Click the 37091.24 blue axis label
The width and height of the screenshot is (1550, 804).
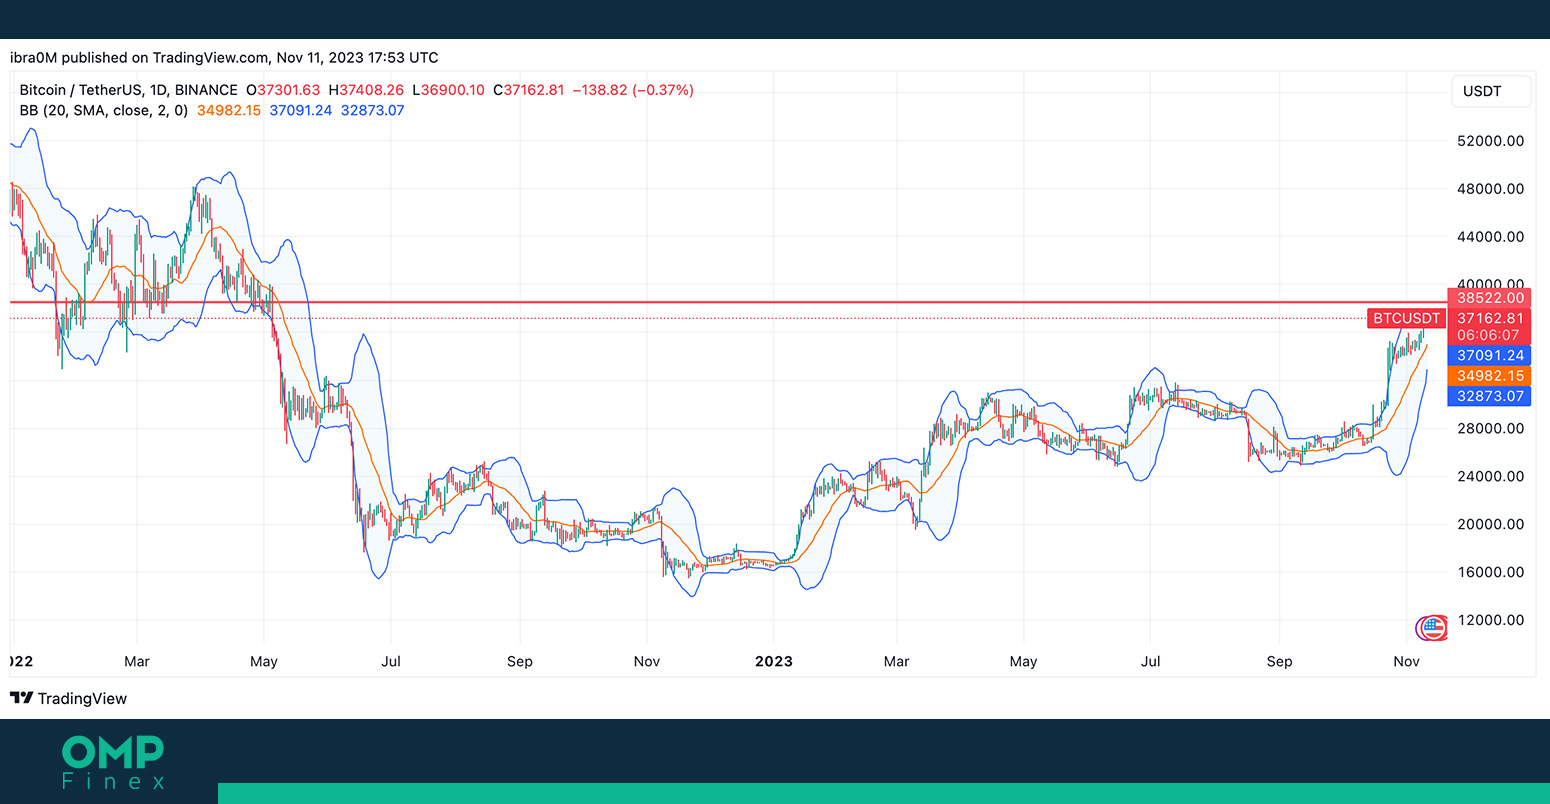point(1490,355)
